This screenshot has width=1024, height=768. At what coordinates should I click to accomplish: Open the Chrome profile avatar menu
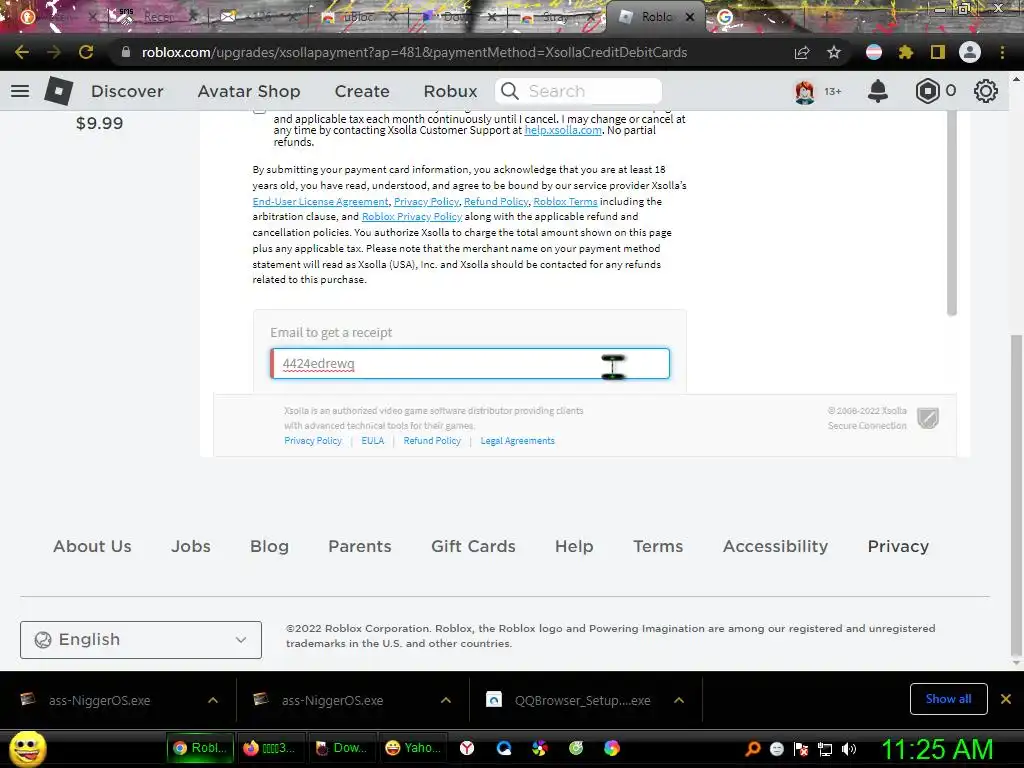tap(970, 52)
